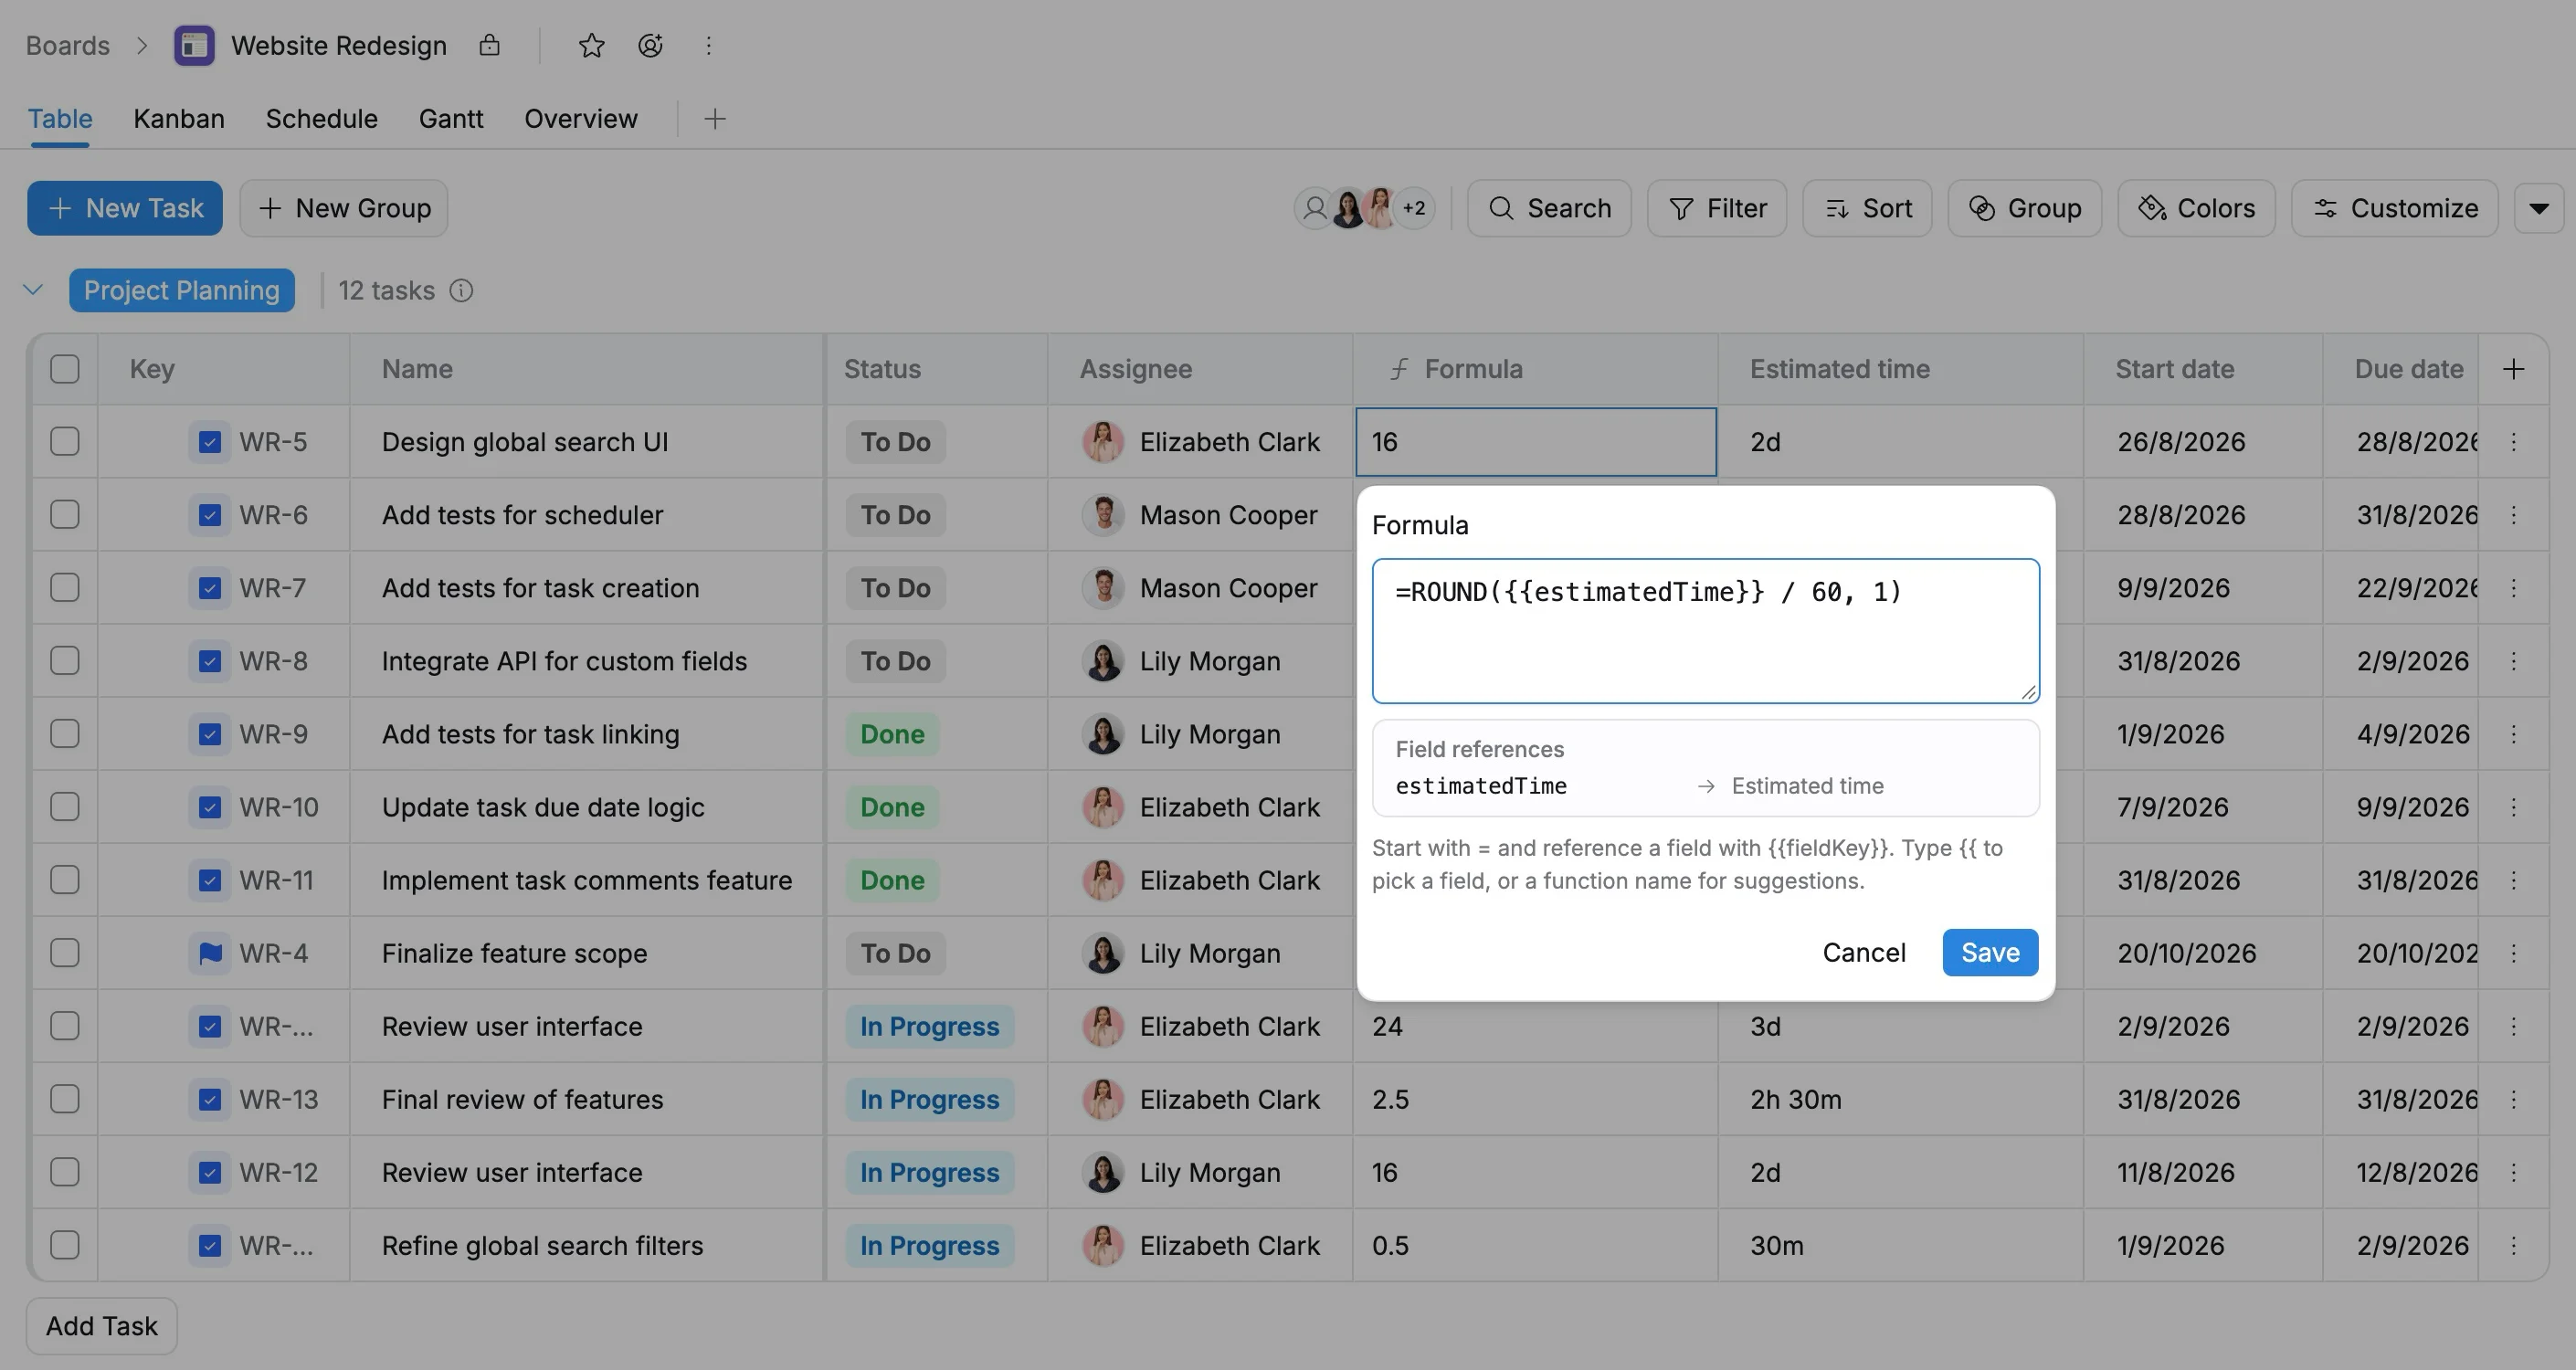This screenshot has width=2576, height=1370.
Task: Switch to the Schedule tab
Action: coord(322,119)
